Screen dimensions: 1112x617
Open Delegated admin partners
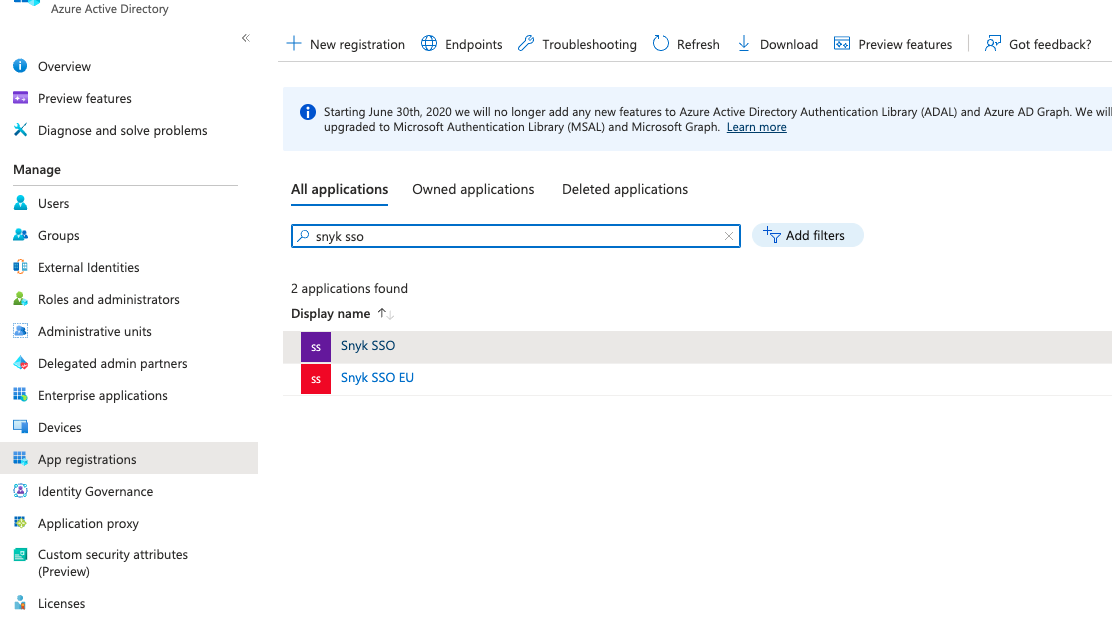(x=113, y=363)
